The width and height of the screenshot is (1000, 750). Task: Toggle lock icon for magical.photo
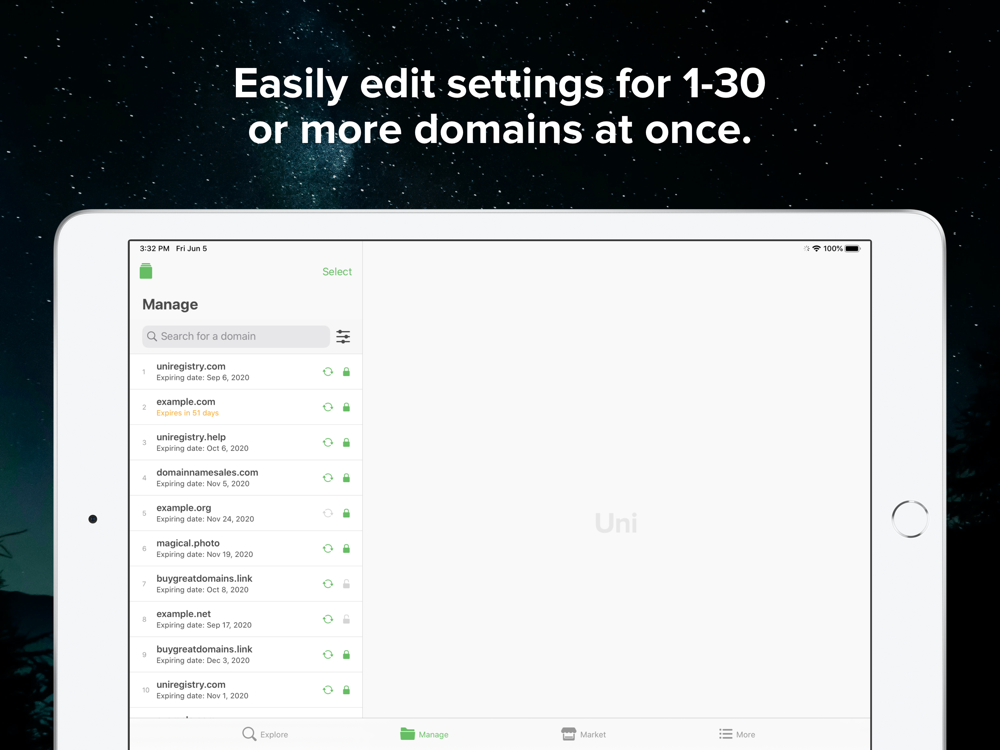pyautogui.click(x=346, y=548)
